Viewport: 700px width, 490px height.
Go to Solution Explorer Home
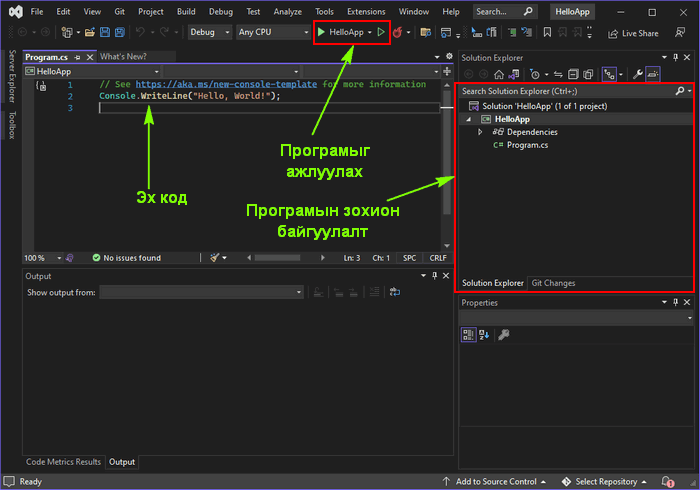(x=499, y=74)
